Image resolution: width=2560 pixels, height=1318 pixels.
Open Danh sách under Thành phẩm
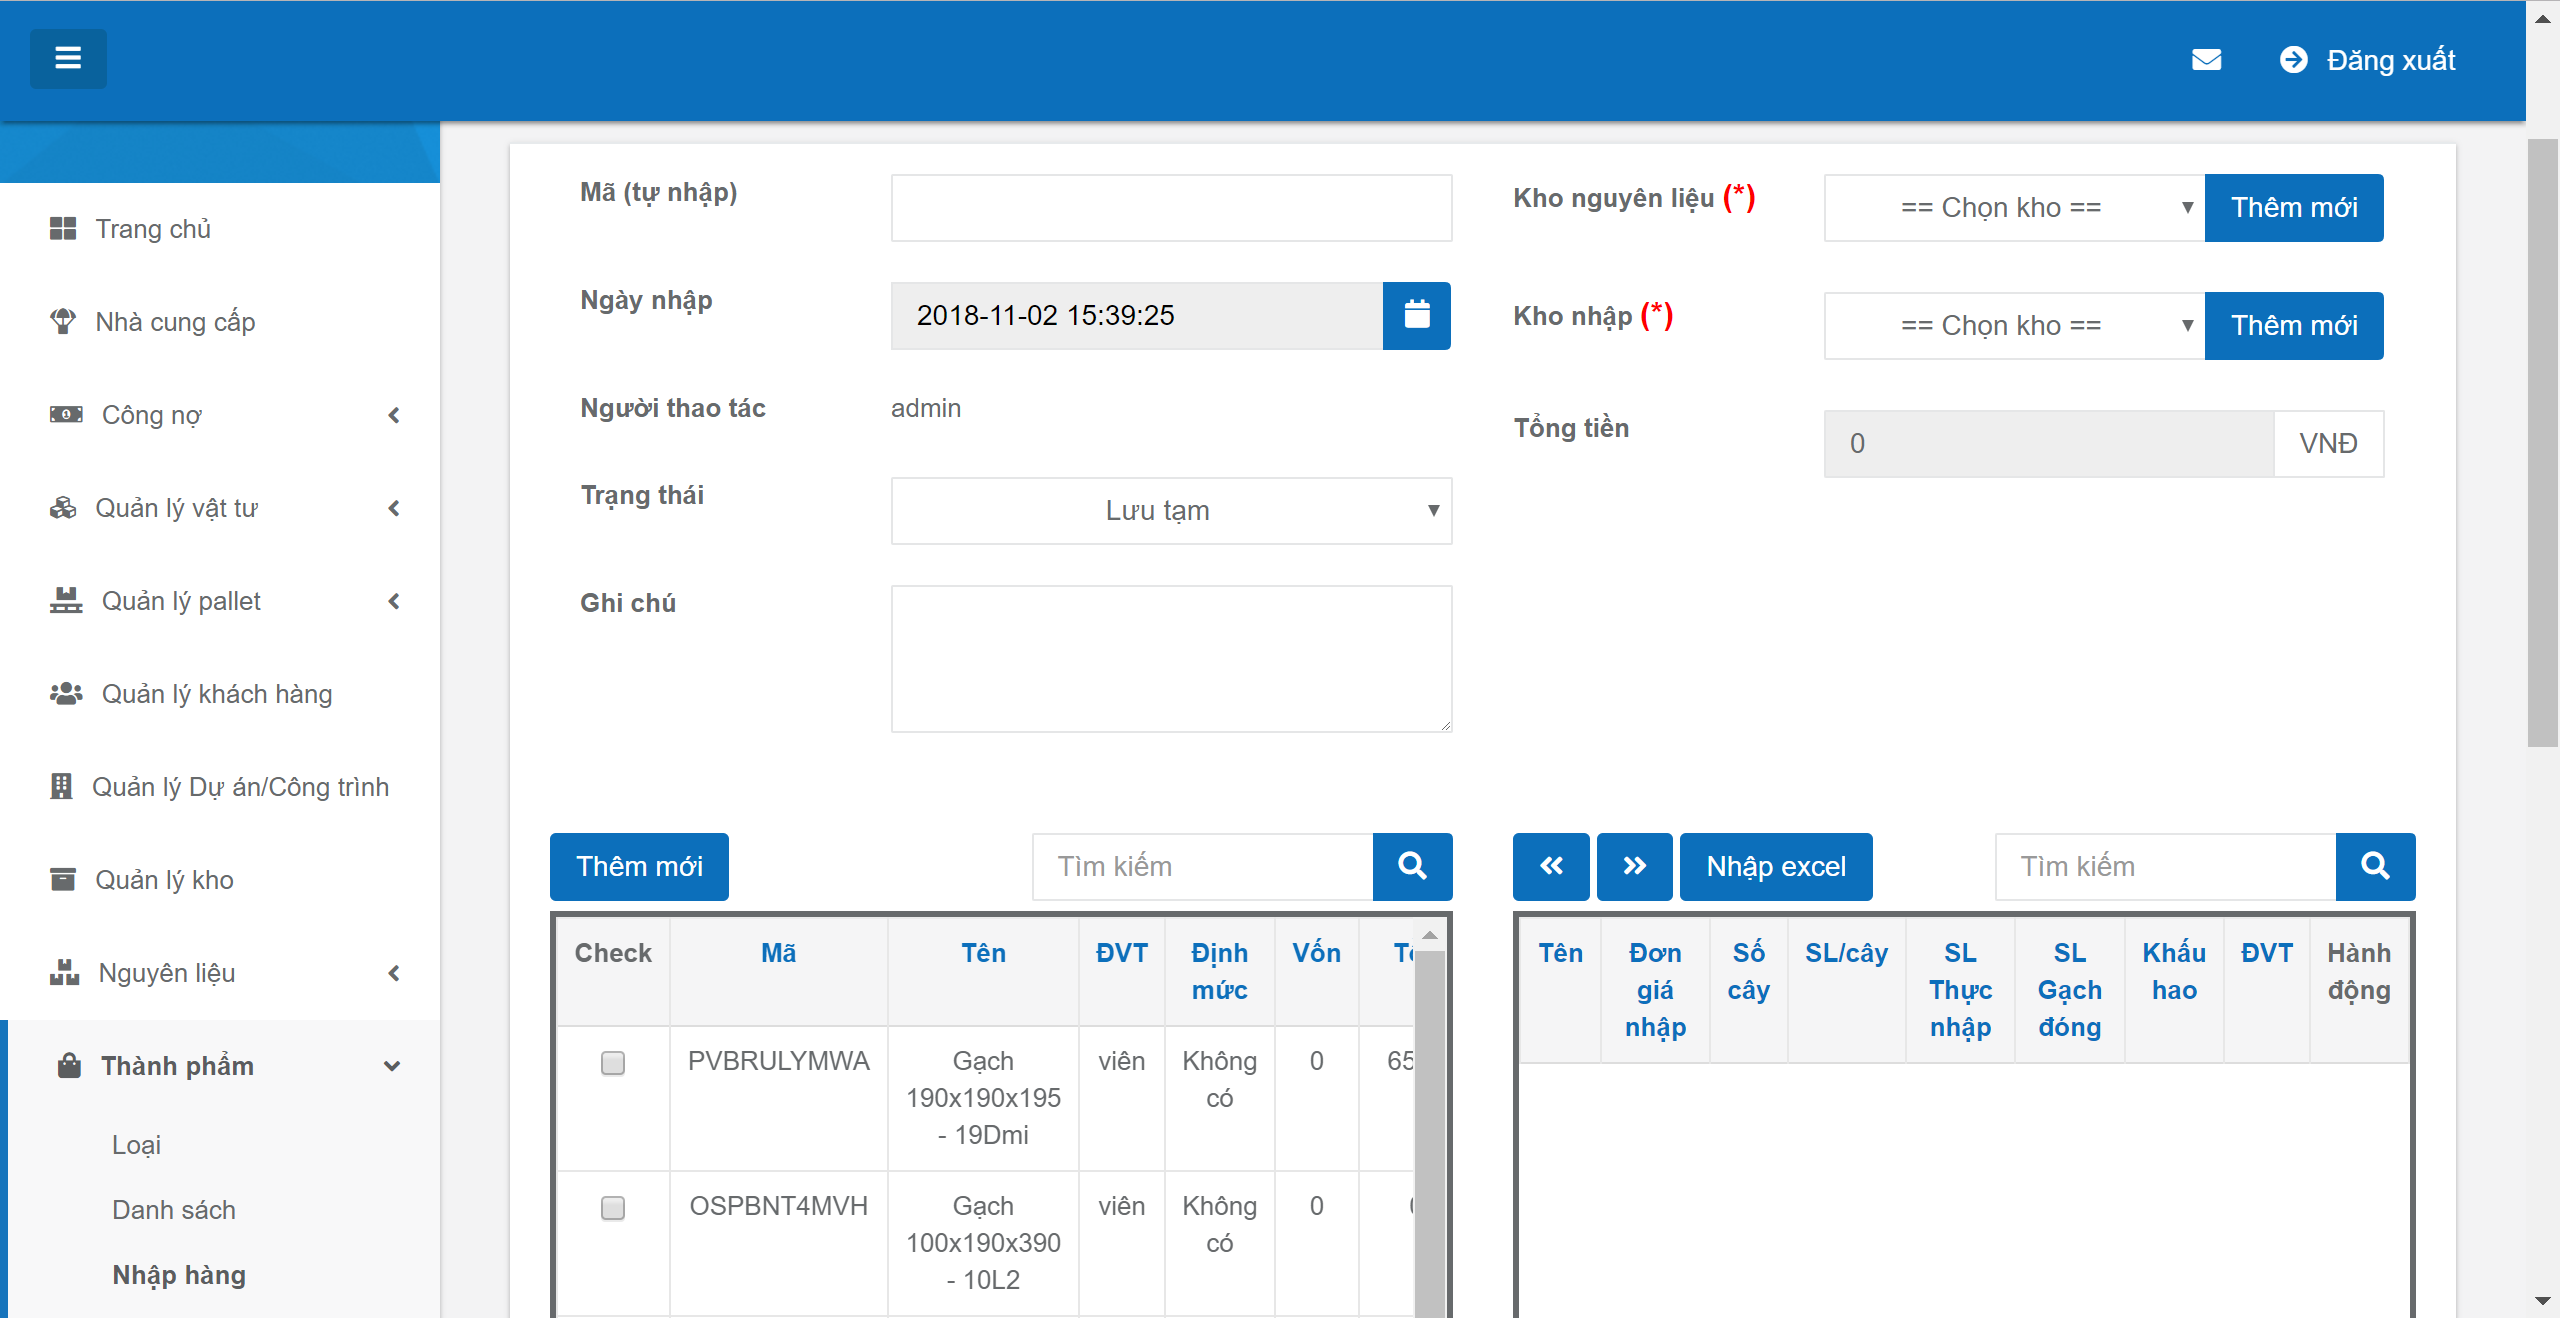pyautogui.click(x=174, y=1210)
